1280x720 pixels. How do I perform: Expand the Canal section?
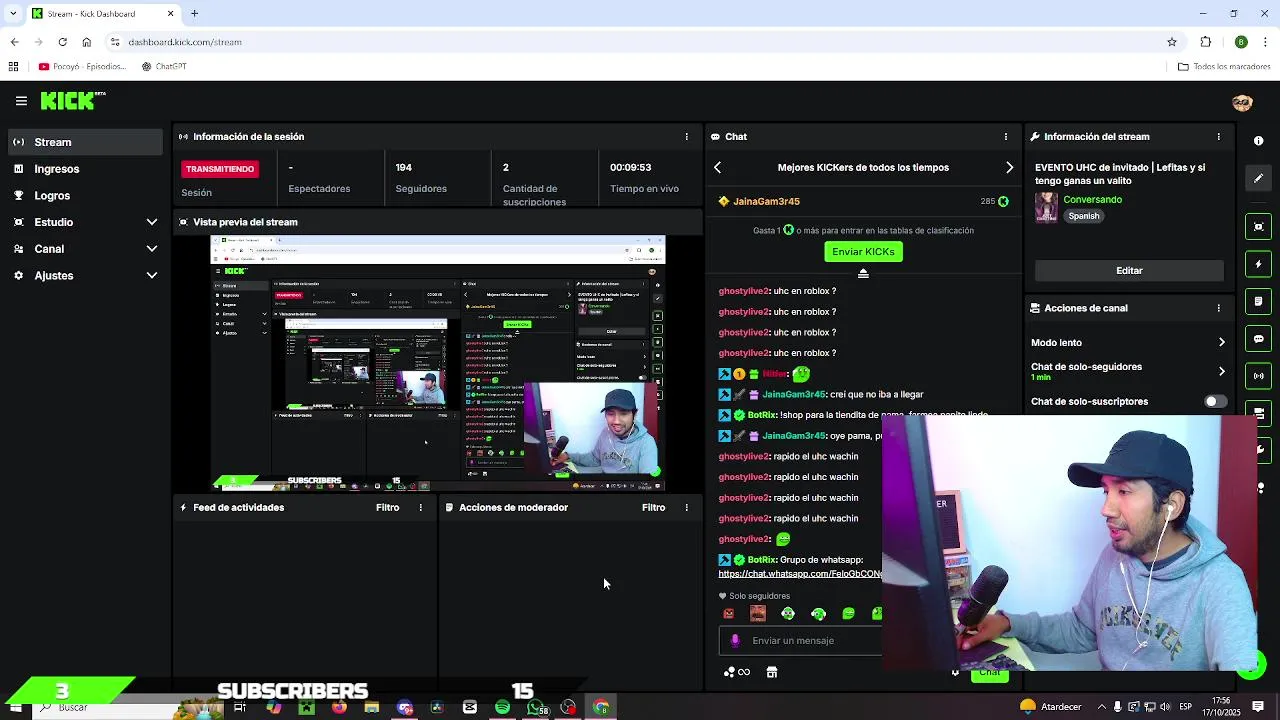click(84, 249)
